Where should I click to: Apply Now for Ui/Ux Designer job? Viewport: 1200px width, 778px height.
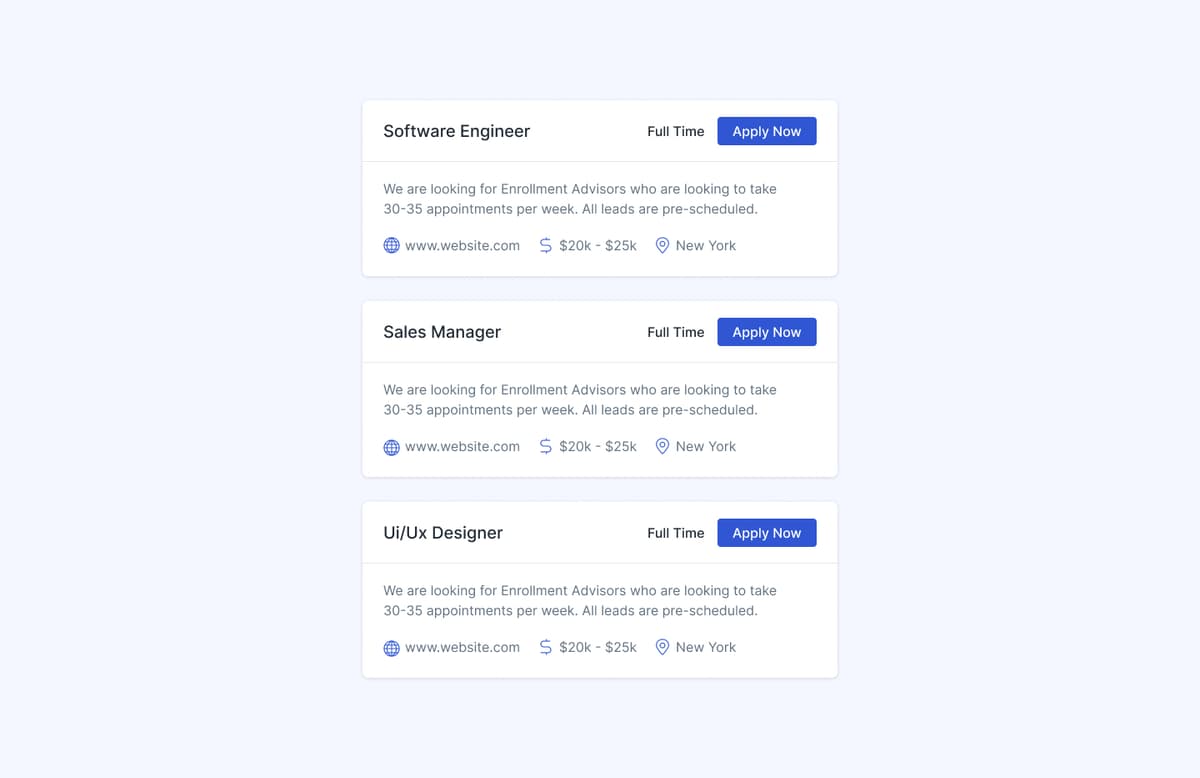(766, 534)
